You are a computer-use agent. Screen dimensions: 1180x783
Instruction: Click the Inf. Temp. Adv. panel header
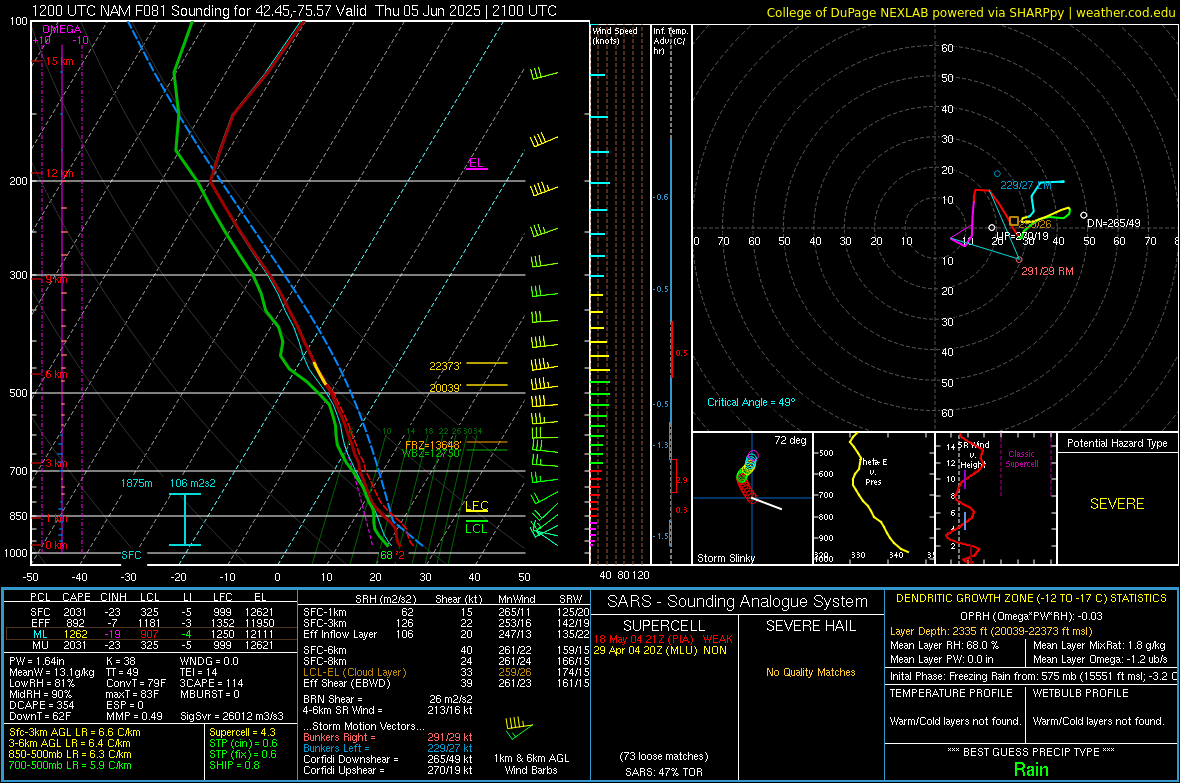coord(670,41)
